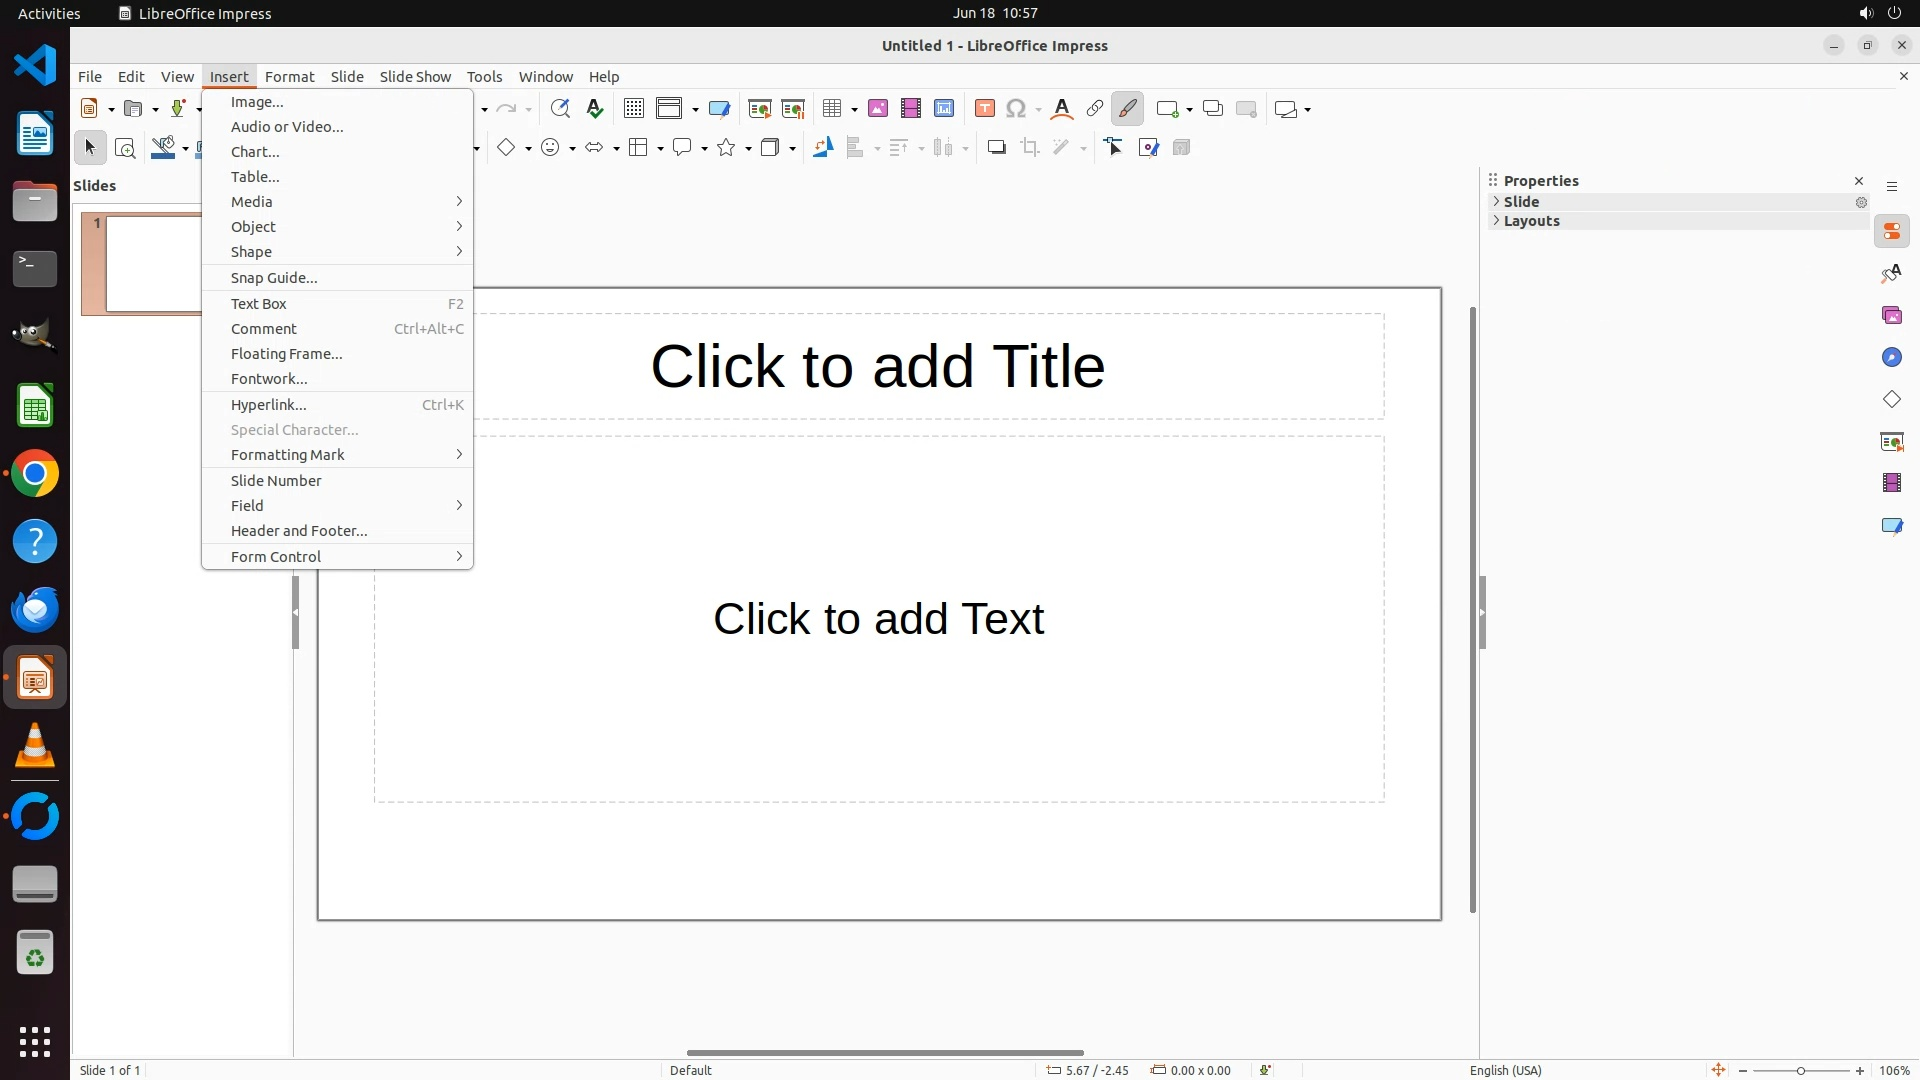1920x1080 pixels.
Task: Expand the Shape submenu arrow
Action: 459,252
